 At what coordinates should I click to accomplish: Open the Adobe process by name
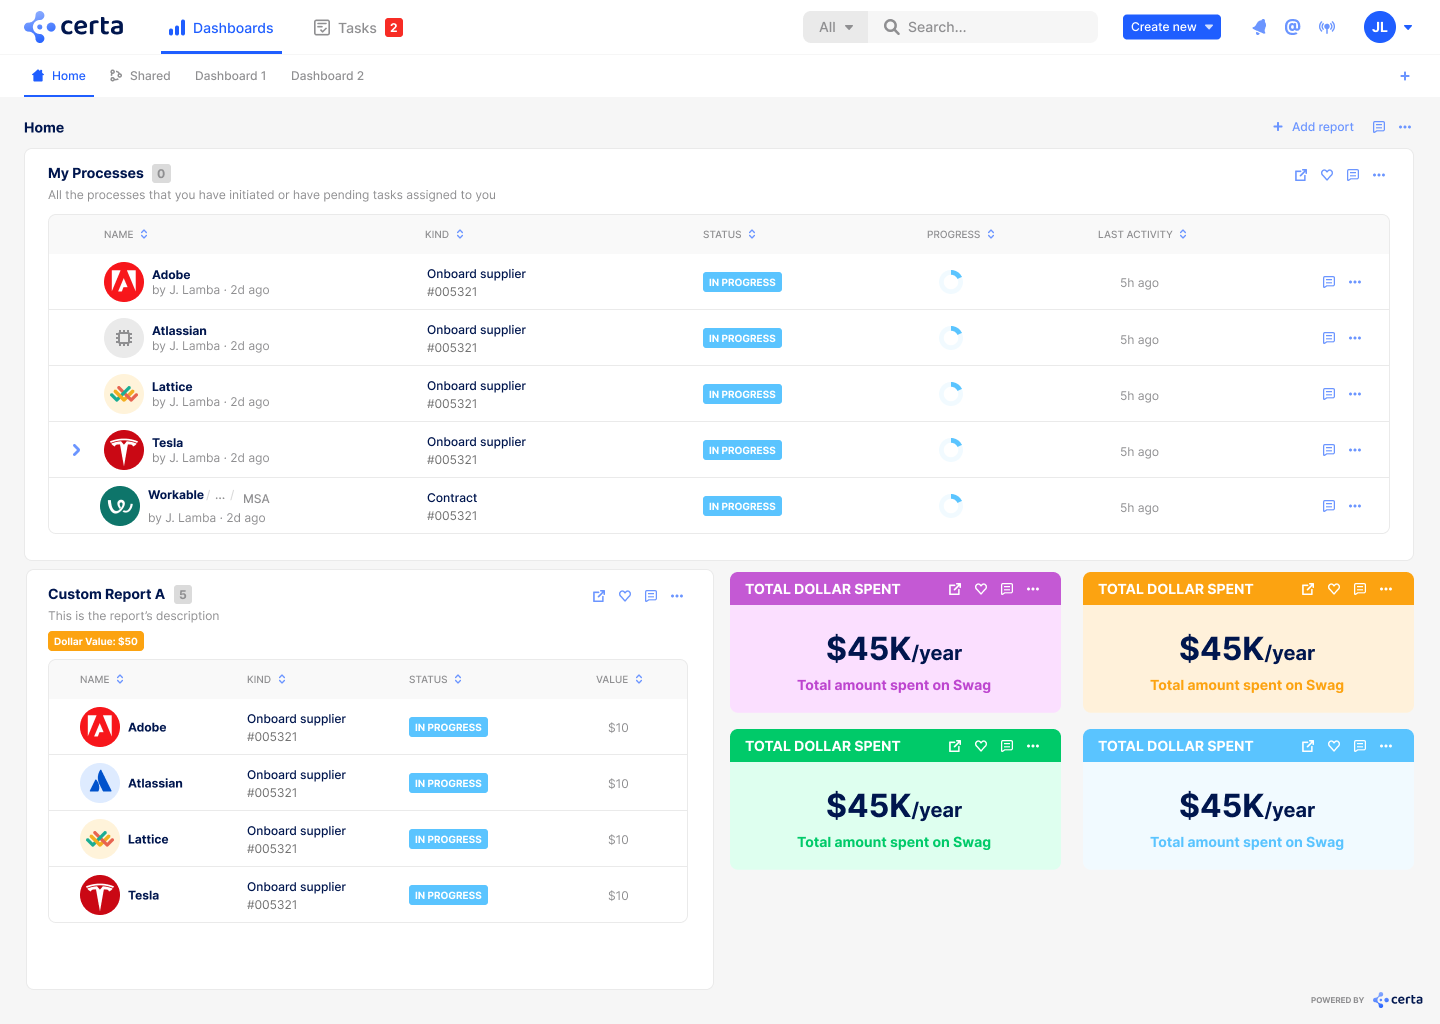[x=171, y=275]
